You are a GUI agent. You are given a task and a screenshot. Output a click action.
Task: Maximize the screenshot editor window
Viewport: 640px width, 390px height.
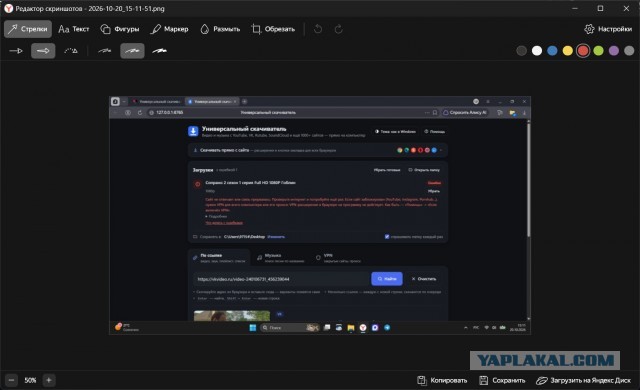(600, 8)
